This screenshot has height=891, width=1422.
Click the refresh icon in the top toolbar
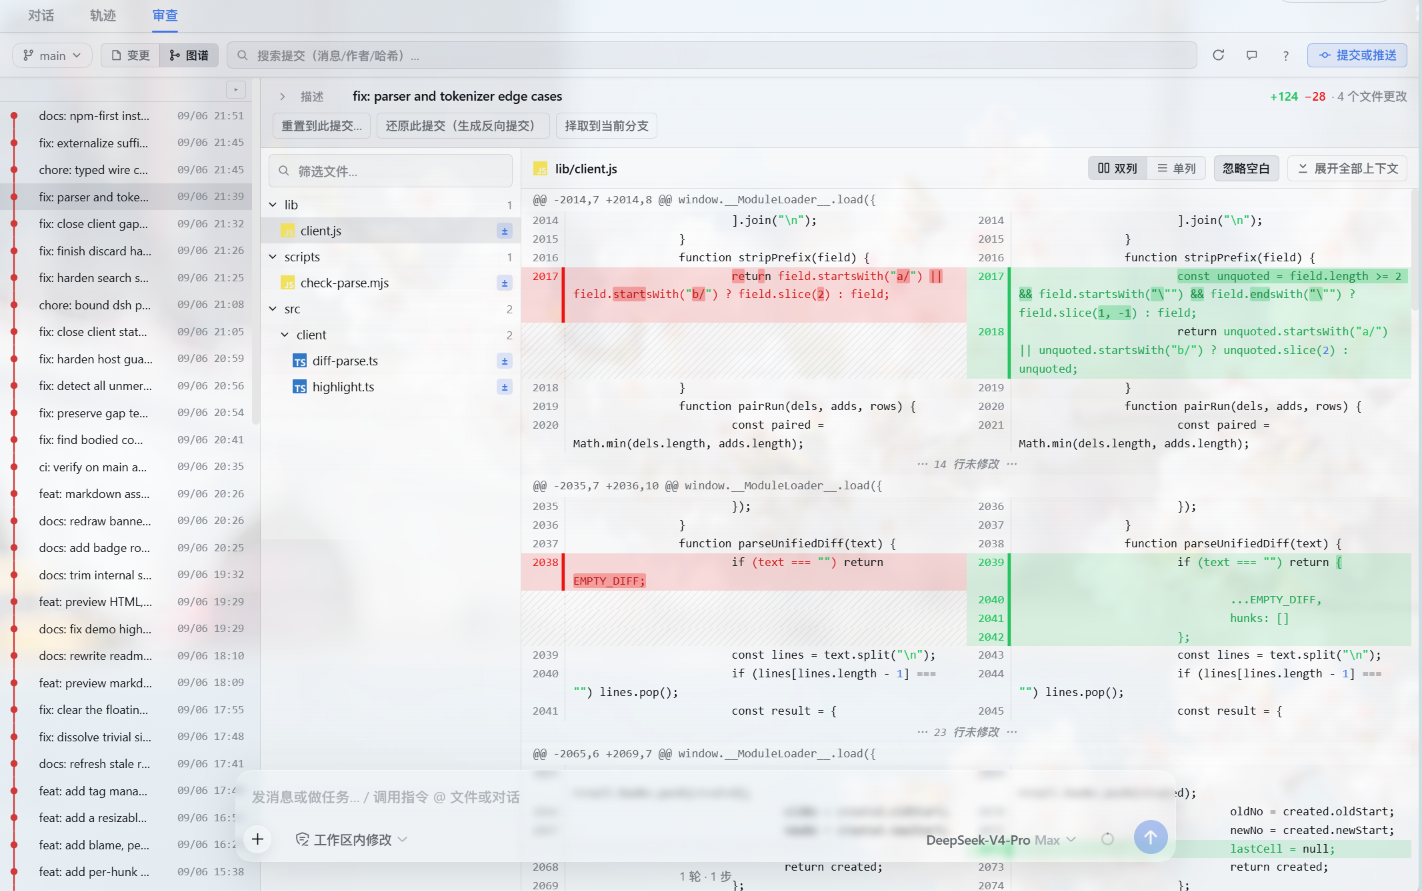coord(1218,55)
